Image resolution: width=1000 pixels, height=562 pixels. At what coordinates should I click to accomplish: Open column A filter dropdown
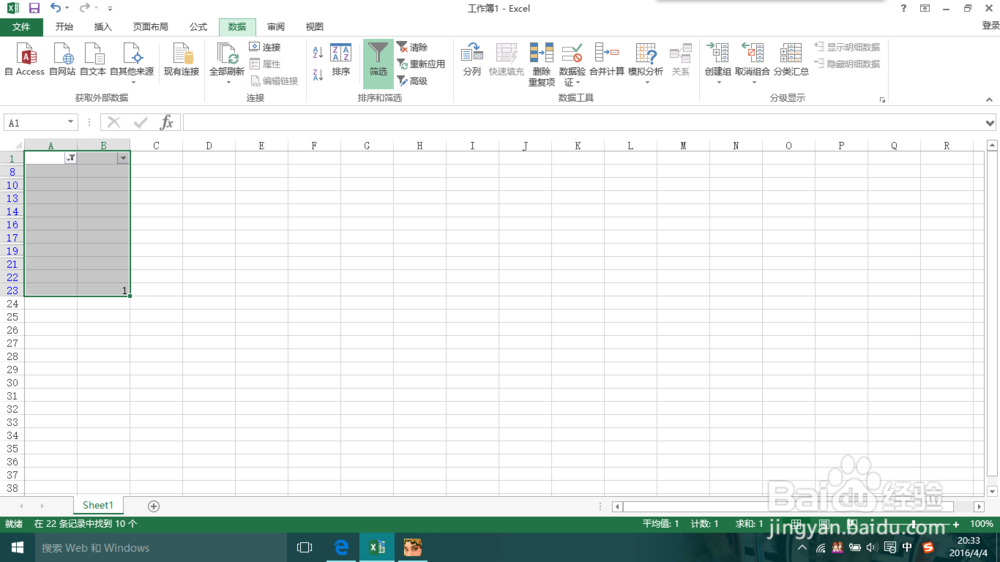(71, 158)
